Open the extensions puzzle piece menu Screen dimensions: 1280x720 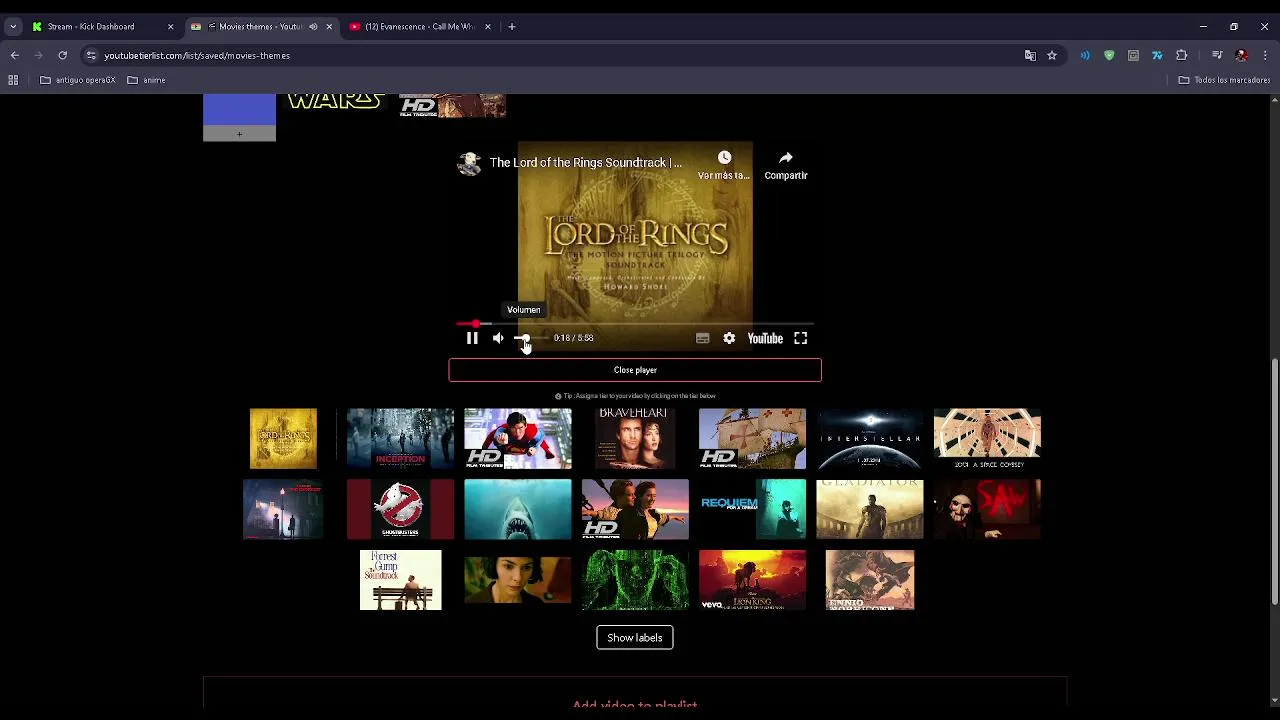[x=1181, y=56]
